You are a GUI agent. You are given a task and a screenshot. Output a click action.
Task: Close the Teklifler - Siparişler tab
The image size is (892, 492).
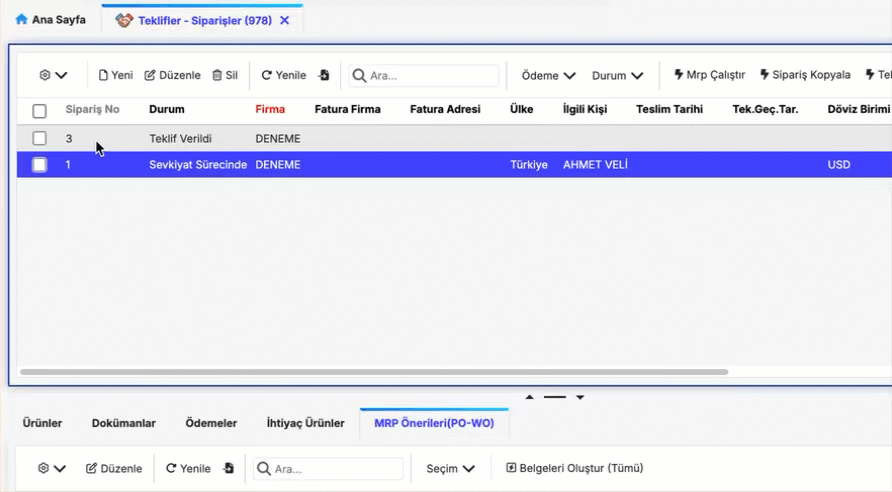(285, 20)
